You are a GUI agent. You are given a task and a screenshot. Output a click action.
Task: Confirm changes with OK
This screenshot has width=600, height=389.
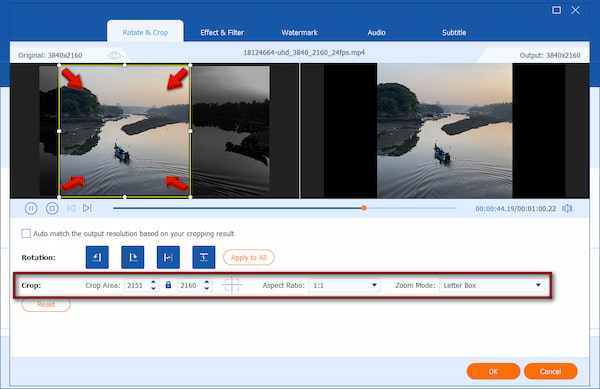[x=493, y=371]
